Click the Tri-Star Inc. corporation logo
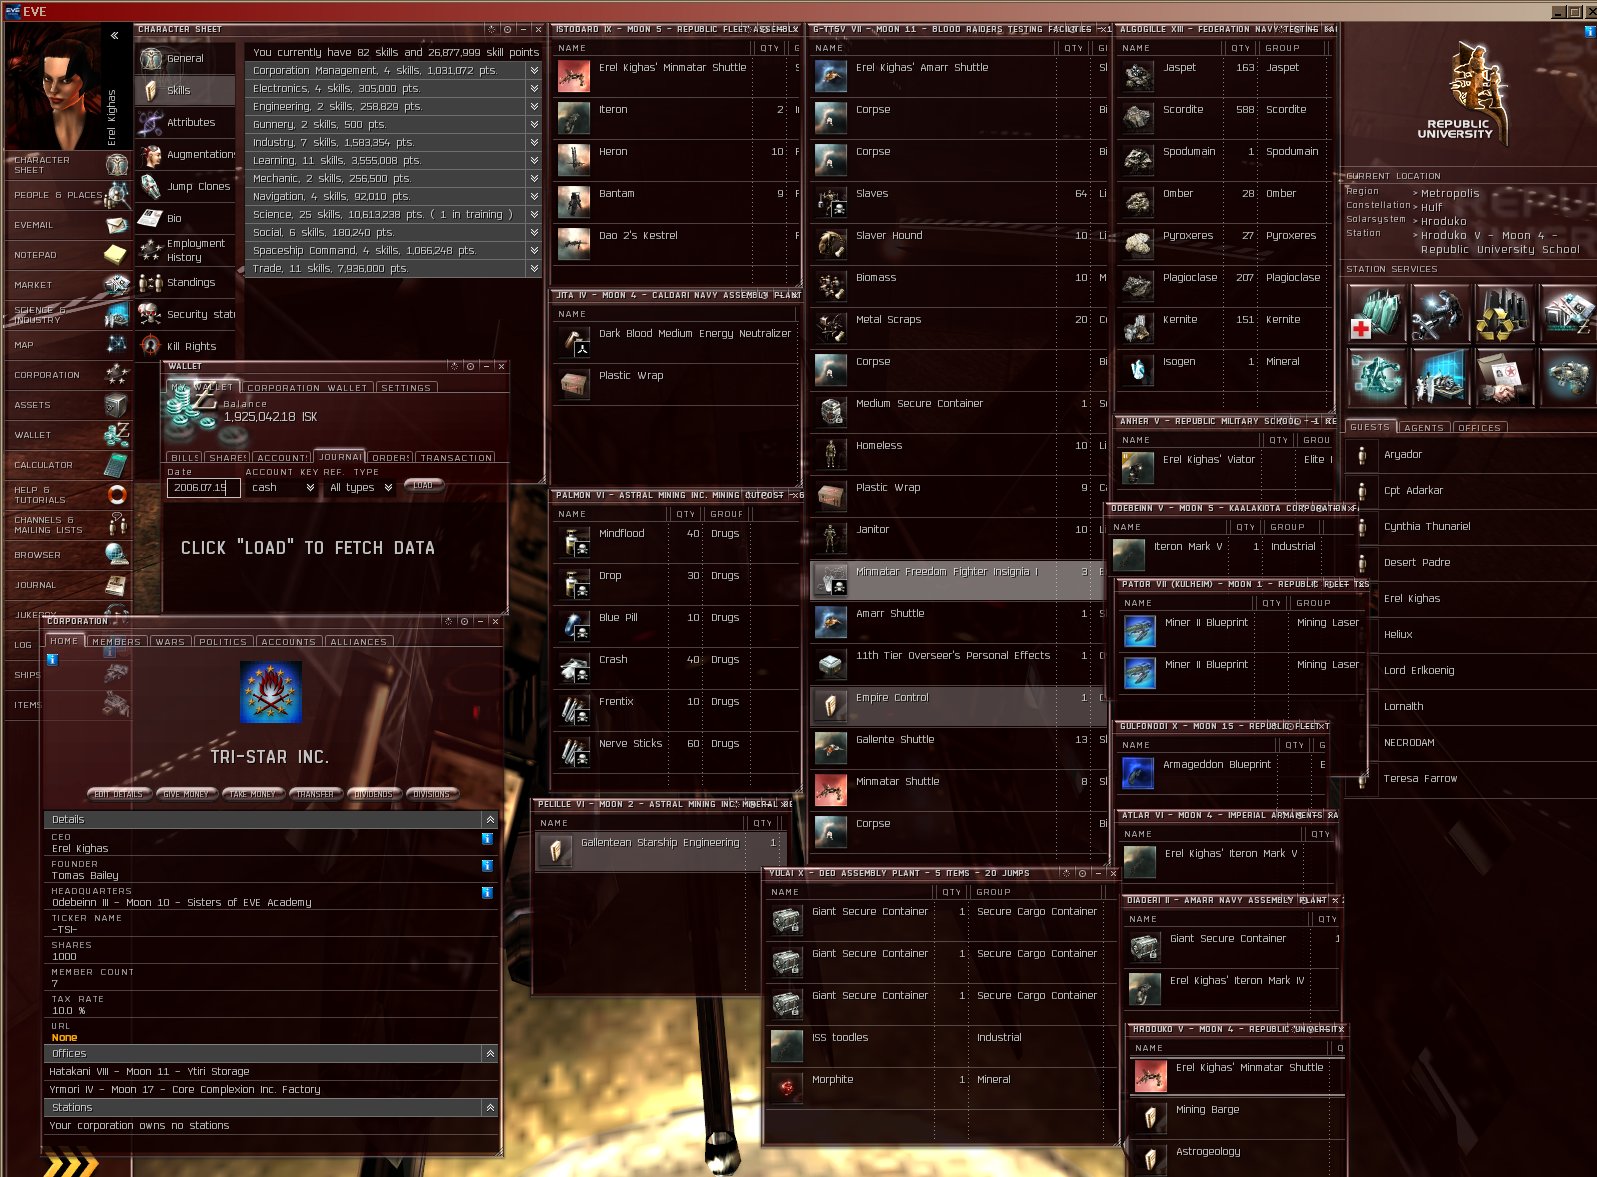 (x=270, y=691)
